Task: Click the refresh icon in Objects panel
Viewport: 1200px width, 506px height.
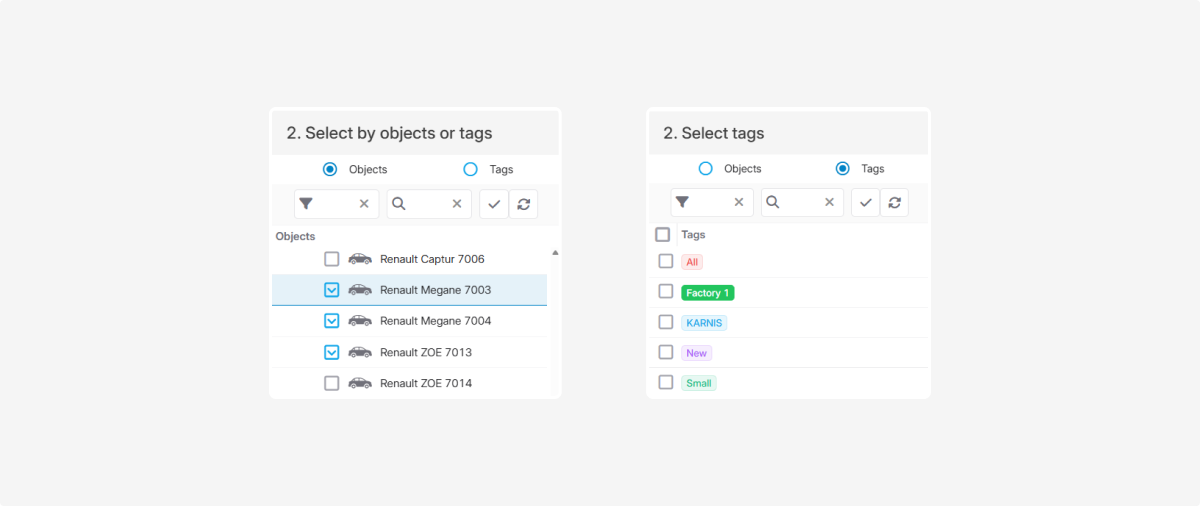Action: tap(523, 204)
